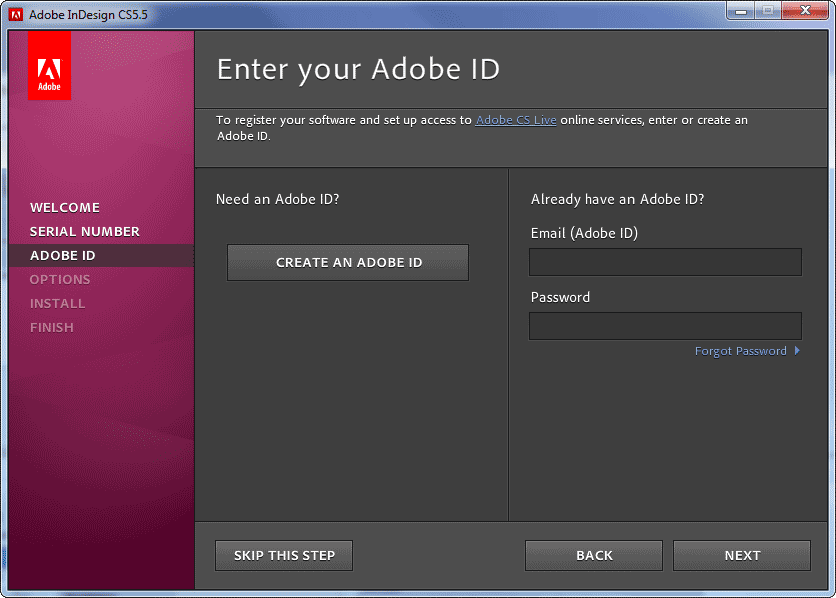
Task: Close the InDesign CS5.5 installer window
Action: pyautogui.click(x=805, y=11)
